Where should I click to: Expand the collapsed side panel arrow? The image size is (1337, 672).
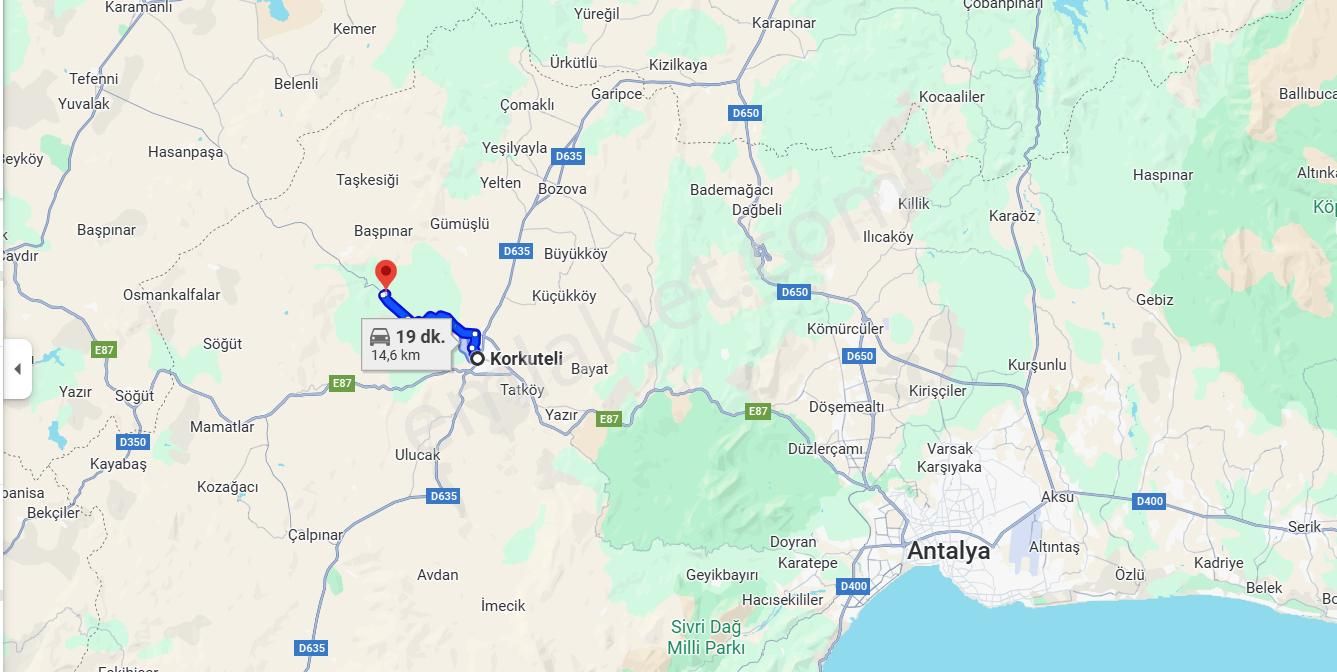(17, 369)
